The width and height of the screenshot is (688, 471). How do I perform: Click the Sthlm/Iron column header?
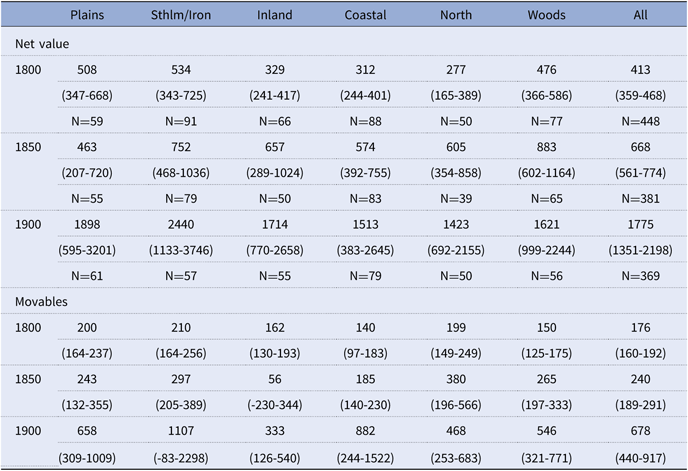click(x=180, y=15)
